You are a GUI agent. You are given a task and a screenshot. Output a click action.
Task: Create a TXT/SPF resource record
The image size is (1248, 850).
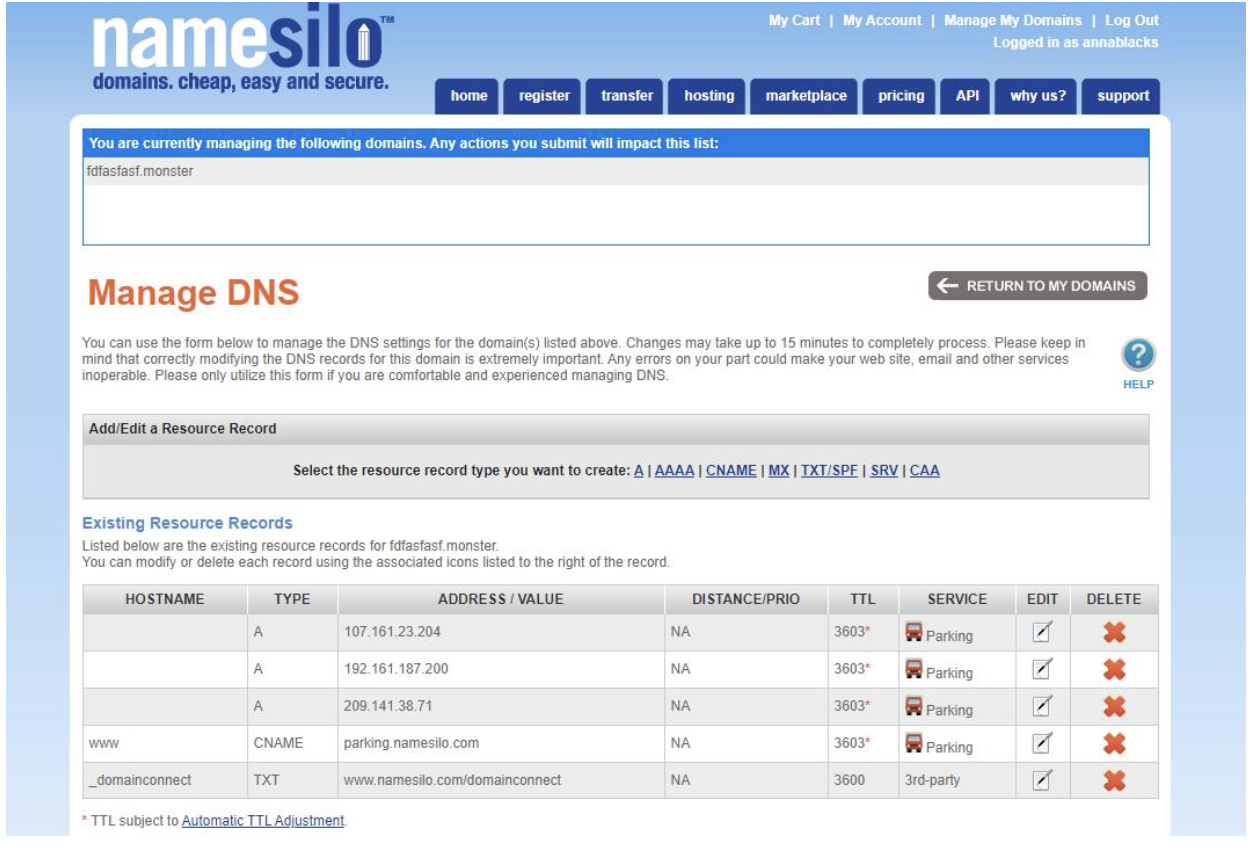coord(829,470)
